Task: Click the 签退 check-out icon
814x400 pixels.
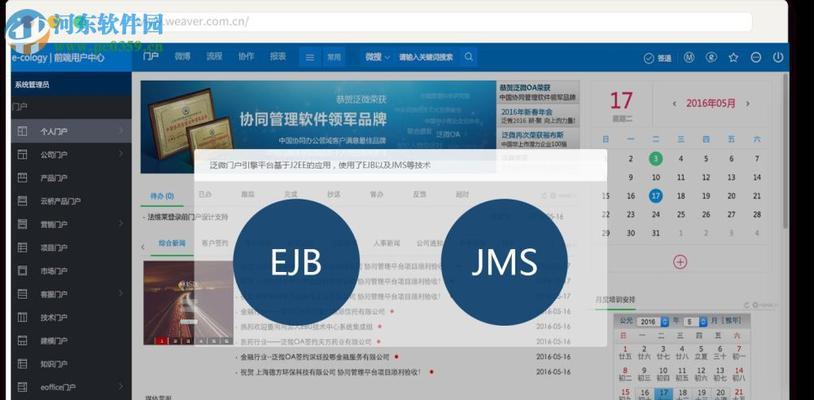Action: (658, 58)
